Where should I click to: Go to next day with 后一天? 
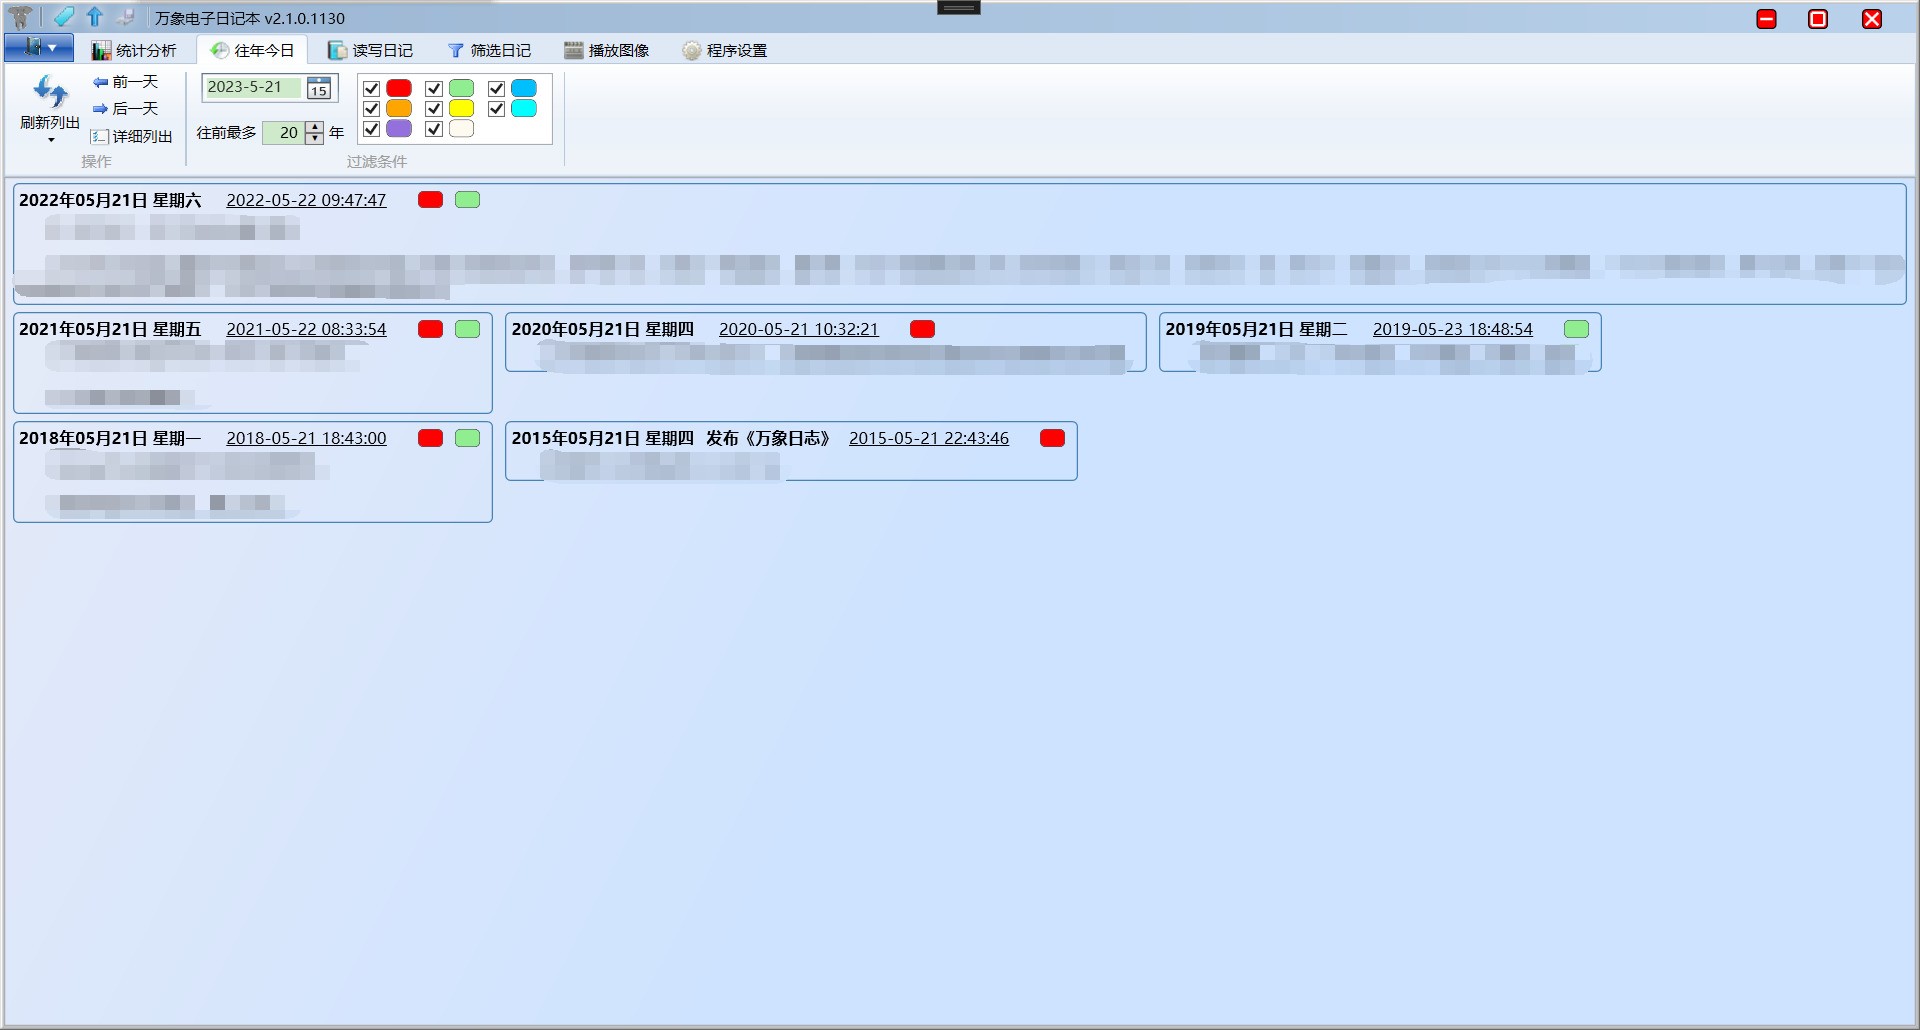125,109
